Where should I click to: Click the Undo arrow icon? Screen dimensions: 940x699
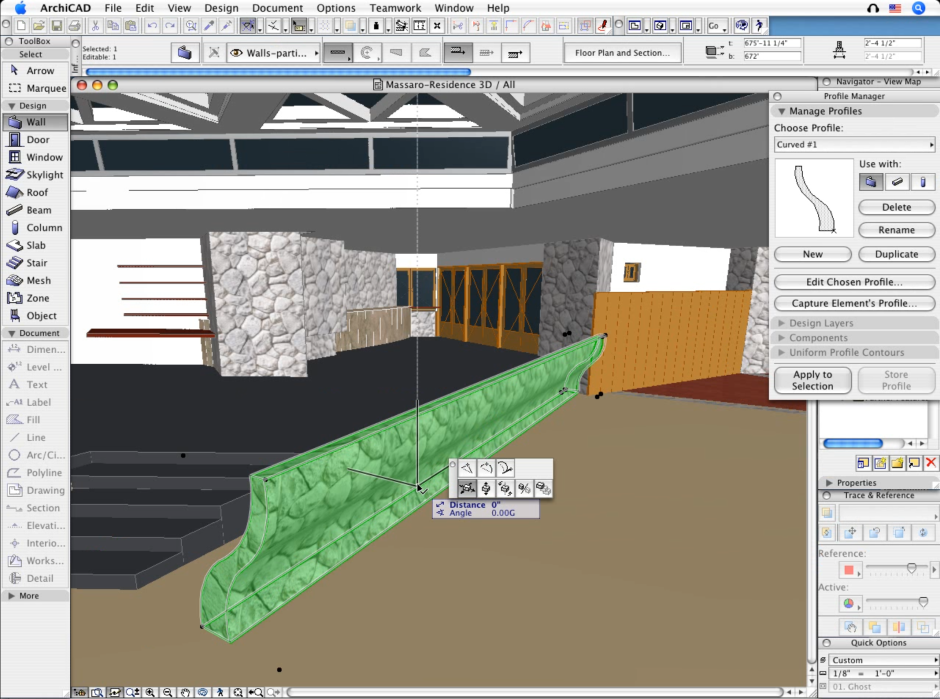click(152, 26)
